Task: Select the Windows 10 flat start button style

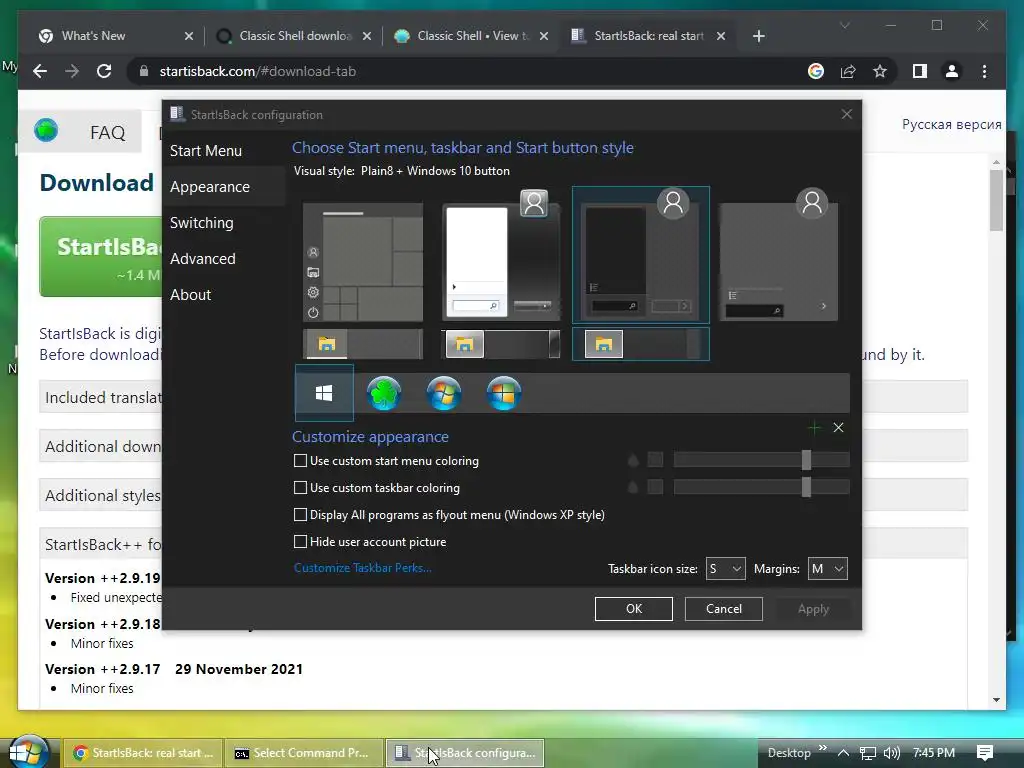Action: point(324,393)
